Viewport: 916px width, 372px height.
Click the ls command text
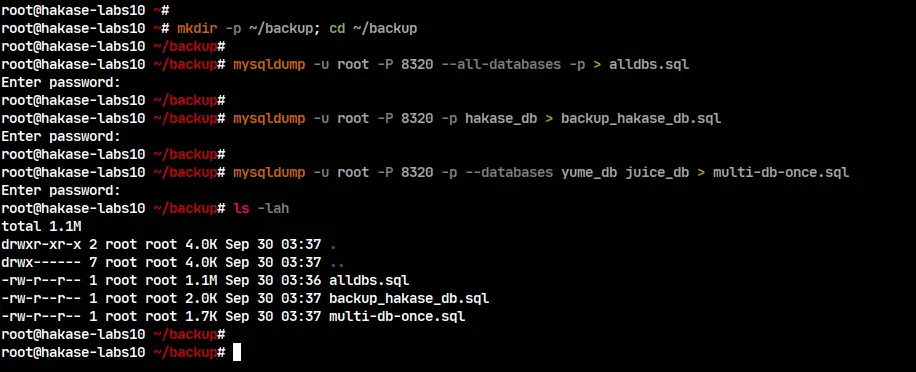241,208
